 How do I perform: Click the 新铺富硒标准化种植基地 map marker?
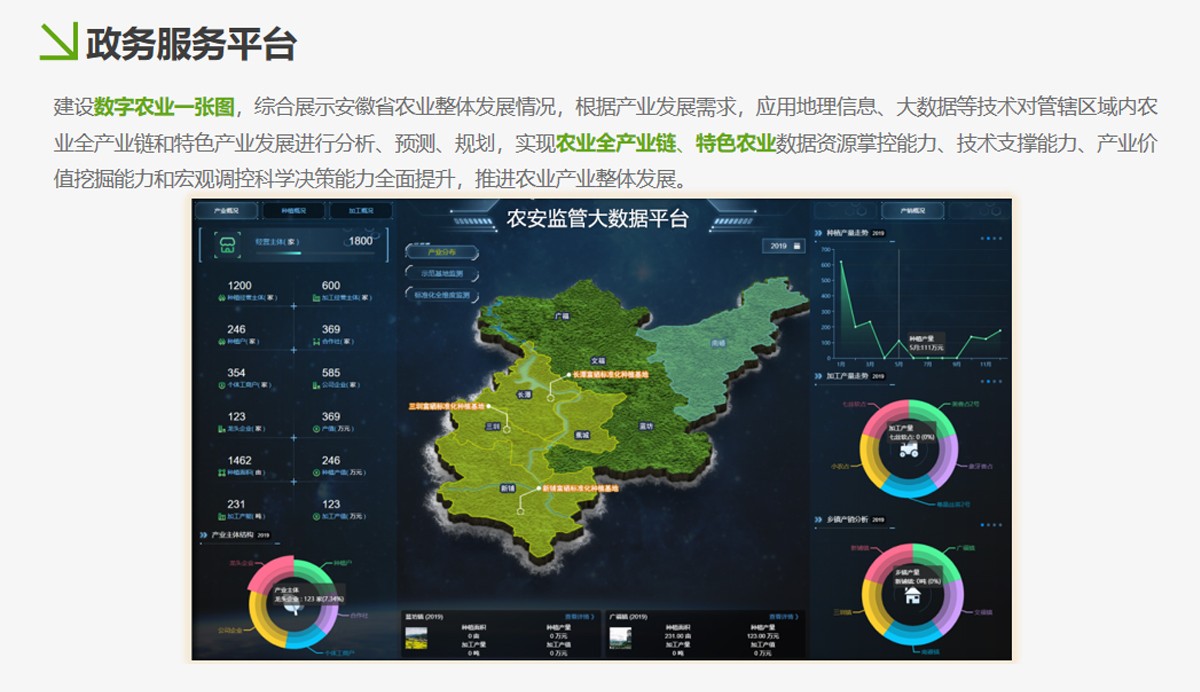click(538, 489)
